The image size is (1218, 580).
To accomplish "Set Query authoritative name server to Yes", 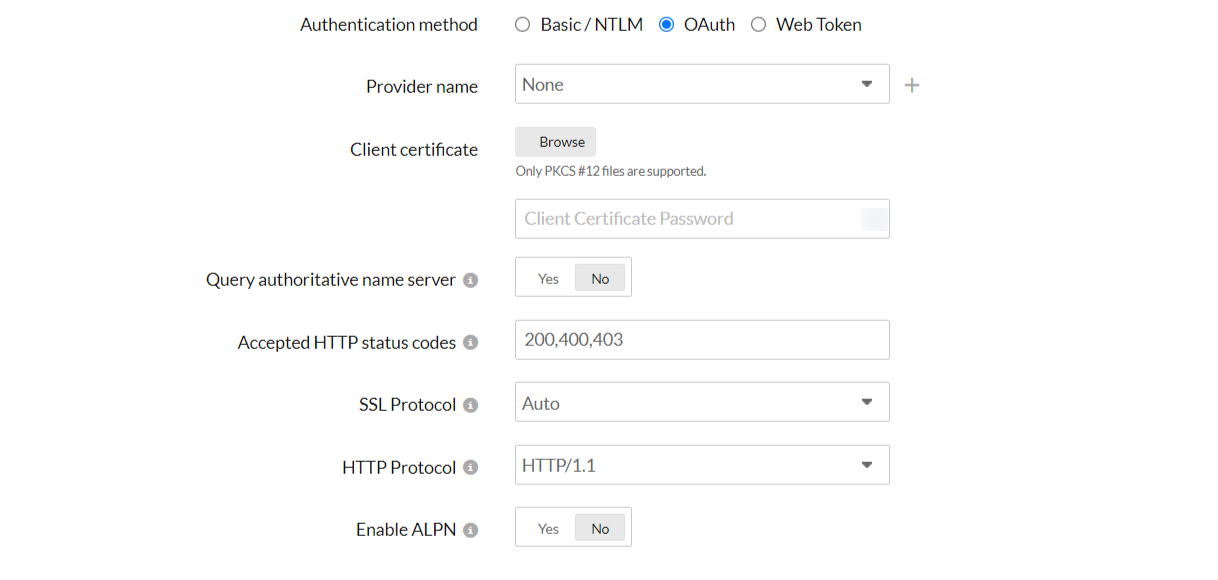I will pos(548,279).
